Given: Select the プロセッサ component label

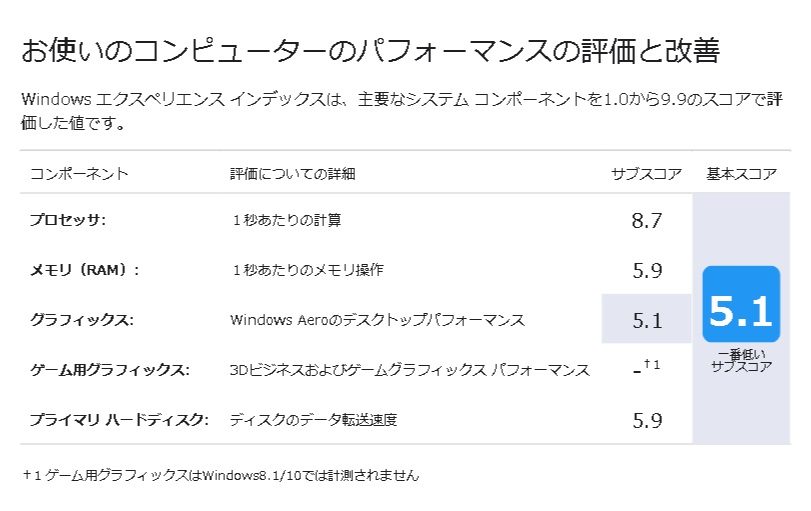Looking at the screenshot, I should pos(67,220).
